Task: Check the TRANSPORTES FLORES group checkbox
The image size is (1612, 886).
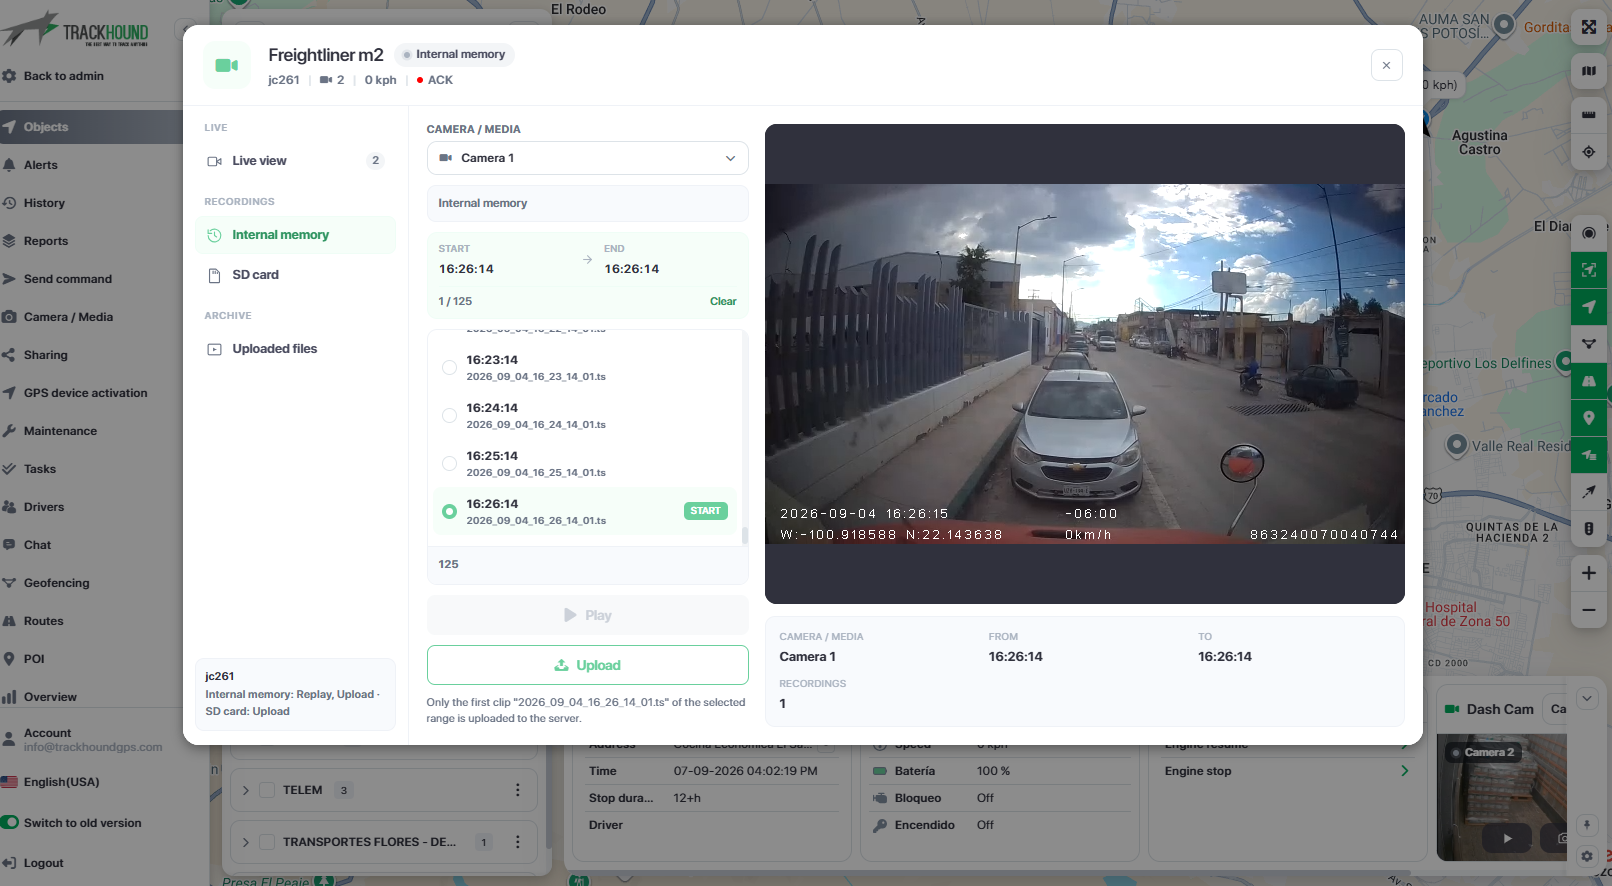Action: point(267,842)
